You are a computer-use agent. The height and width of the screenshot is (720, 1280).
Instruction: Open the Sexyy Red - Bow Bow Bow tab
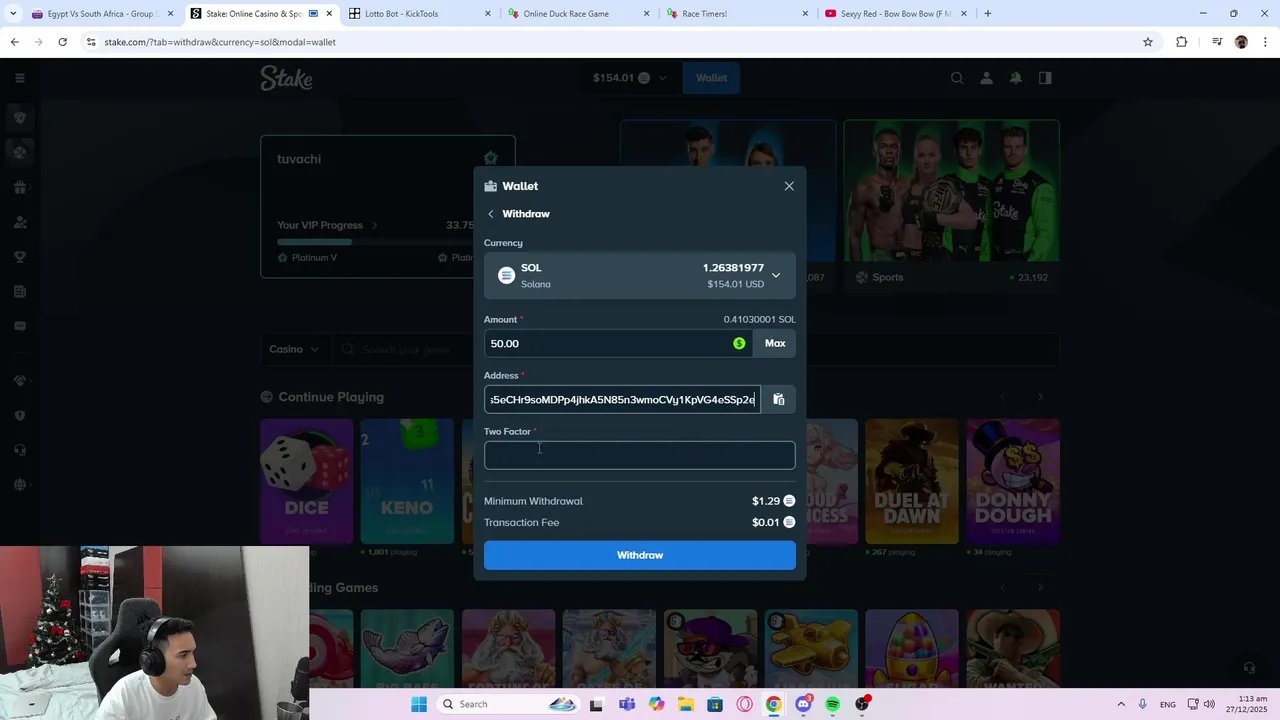895,14
